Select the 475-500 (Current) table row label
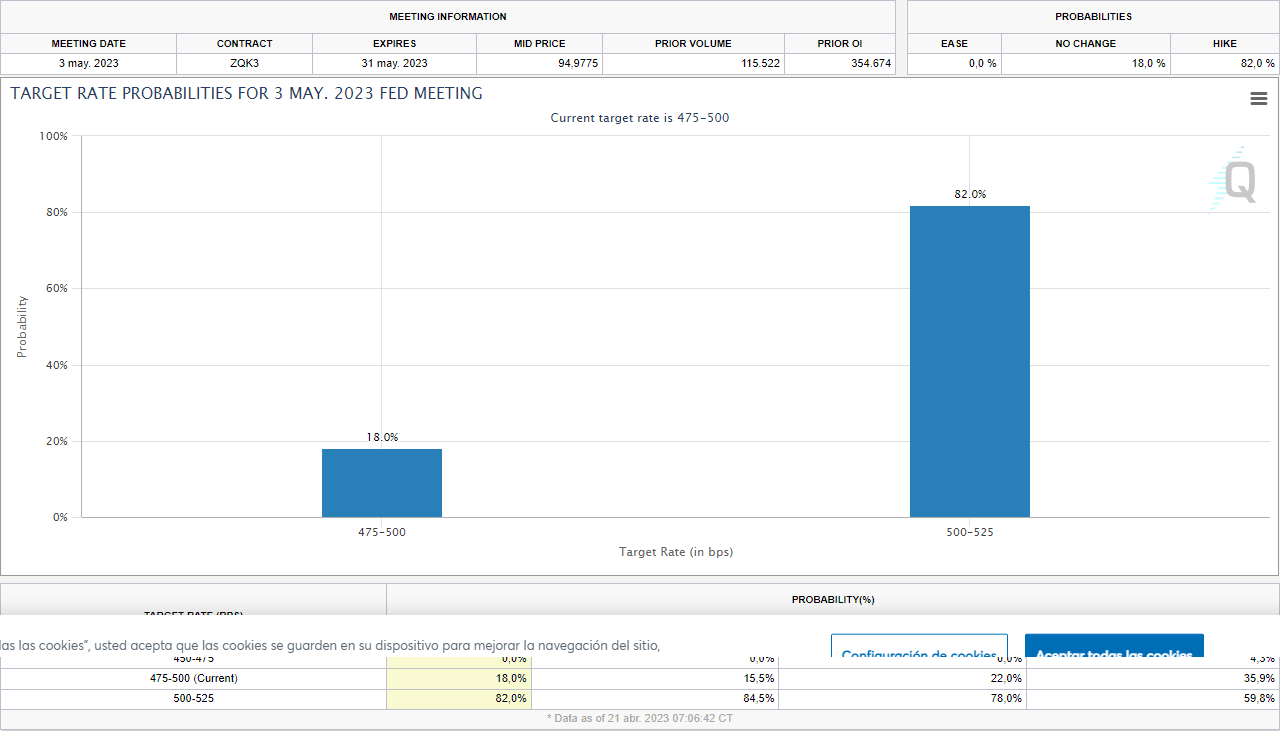The image size is (1280, 731). pos(193,678)
